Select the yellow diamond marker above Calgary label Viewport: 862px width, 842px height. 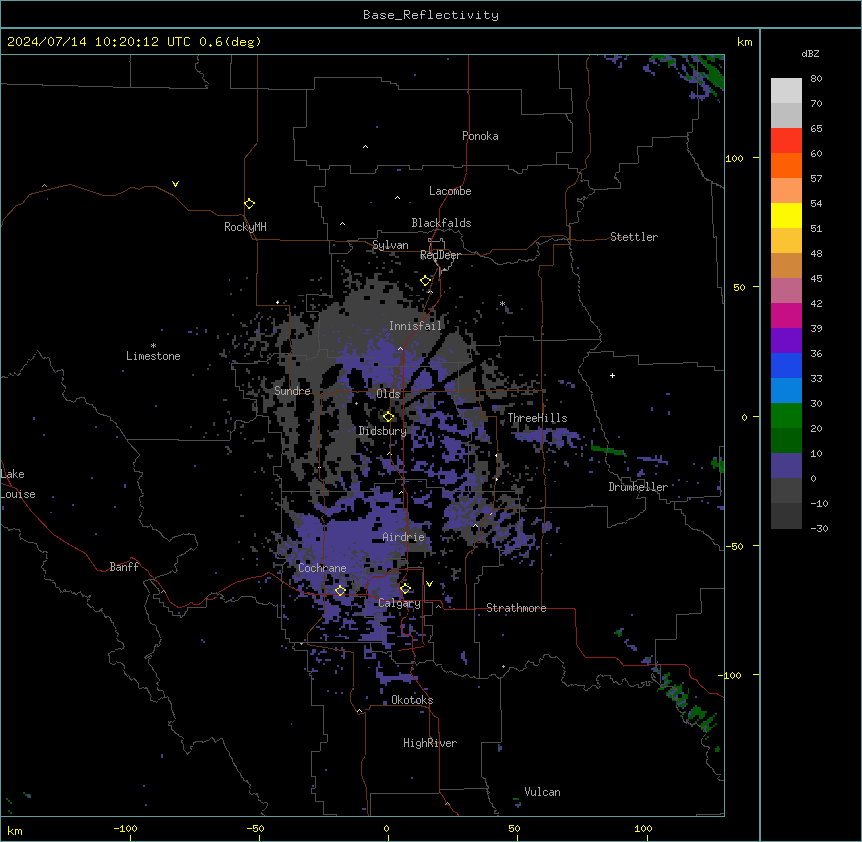(405, 589)
